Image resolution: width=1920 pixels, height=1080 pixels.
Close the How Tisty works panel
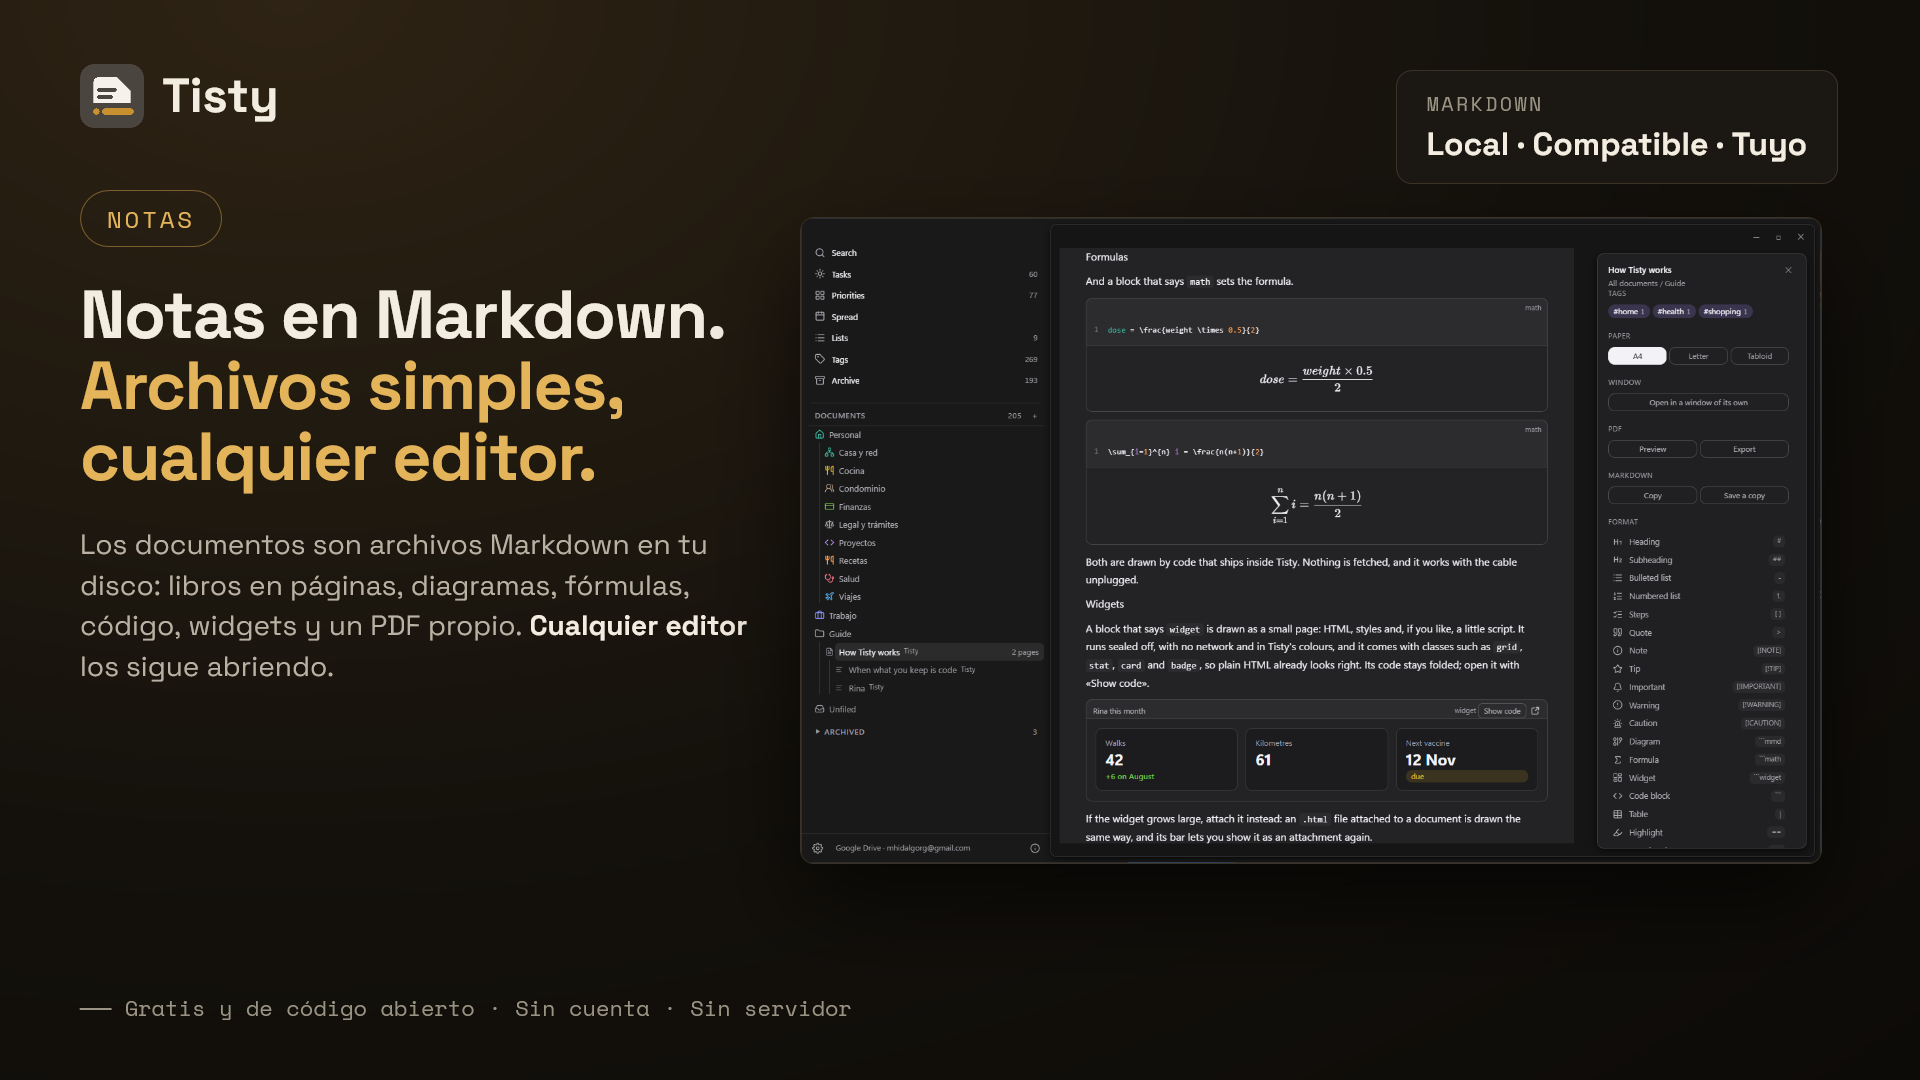coord(1788,270)
